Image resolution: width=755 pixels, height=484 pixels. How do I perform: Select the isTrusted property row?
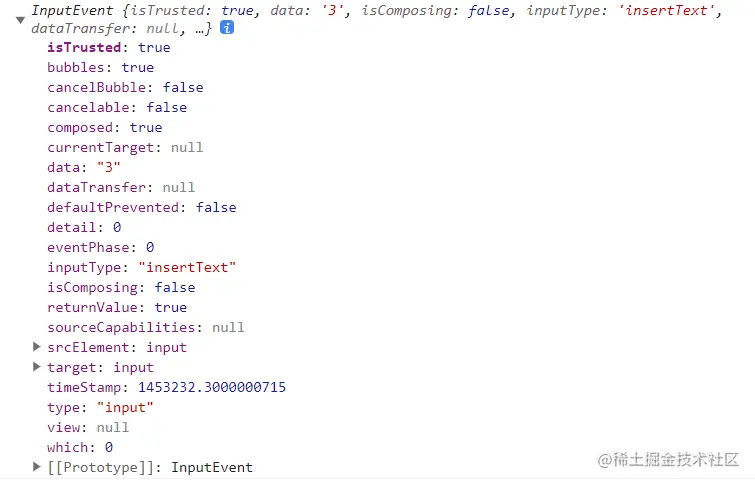(109, 48)
